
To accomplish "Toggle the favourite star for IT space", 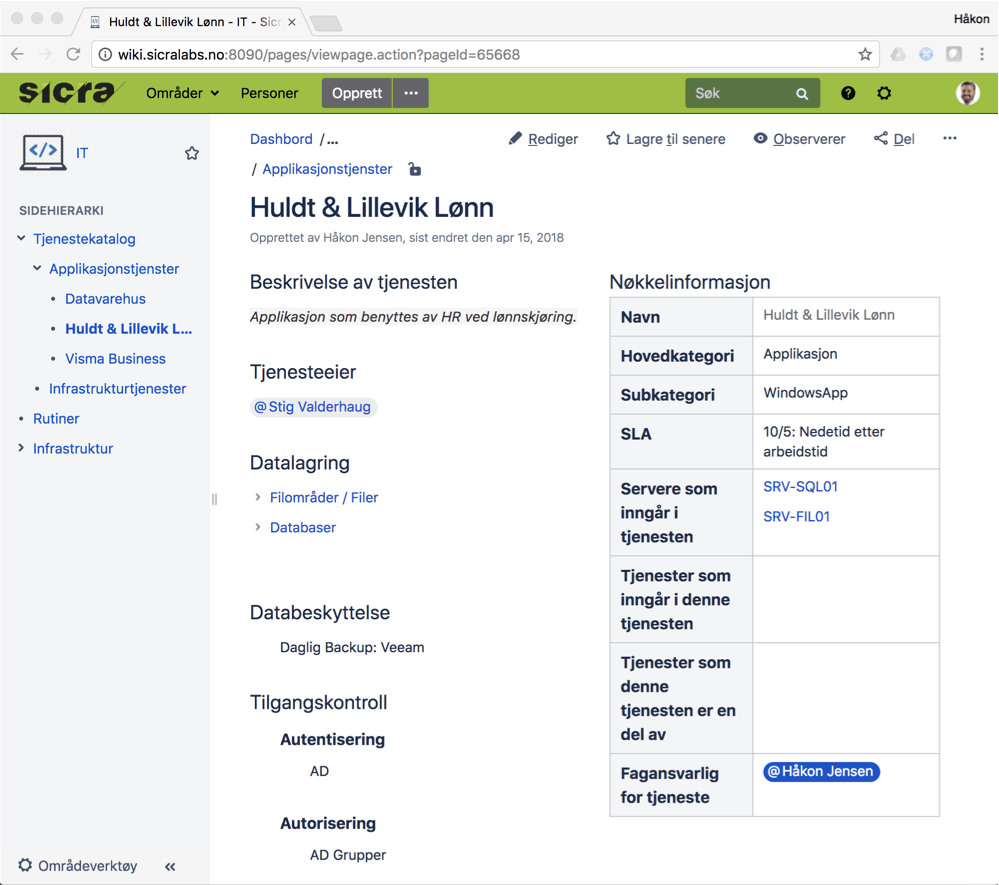I will click(x=192, y=153).
